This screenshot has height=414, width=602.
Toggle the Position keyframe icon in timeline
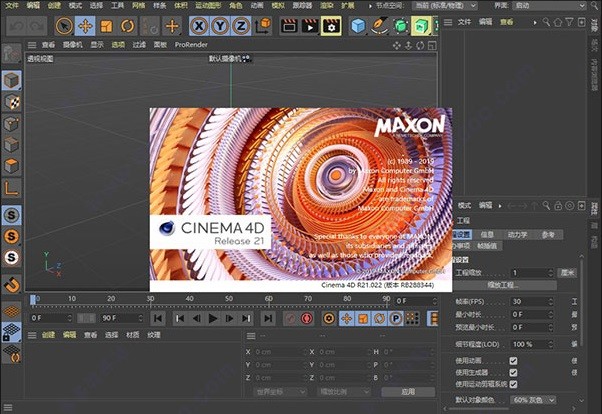coord(346,318)
